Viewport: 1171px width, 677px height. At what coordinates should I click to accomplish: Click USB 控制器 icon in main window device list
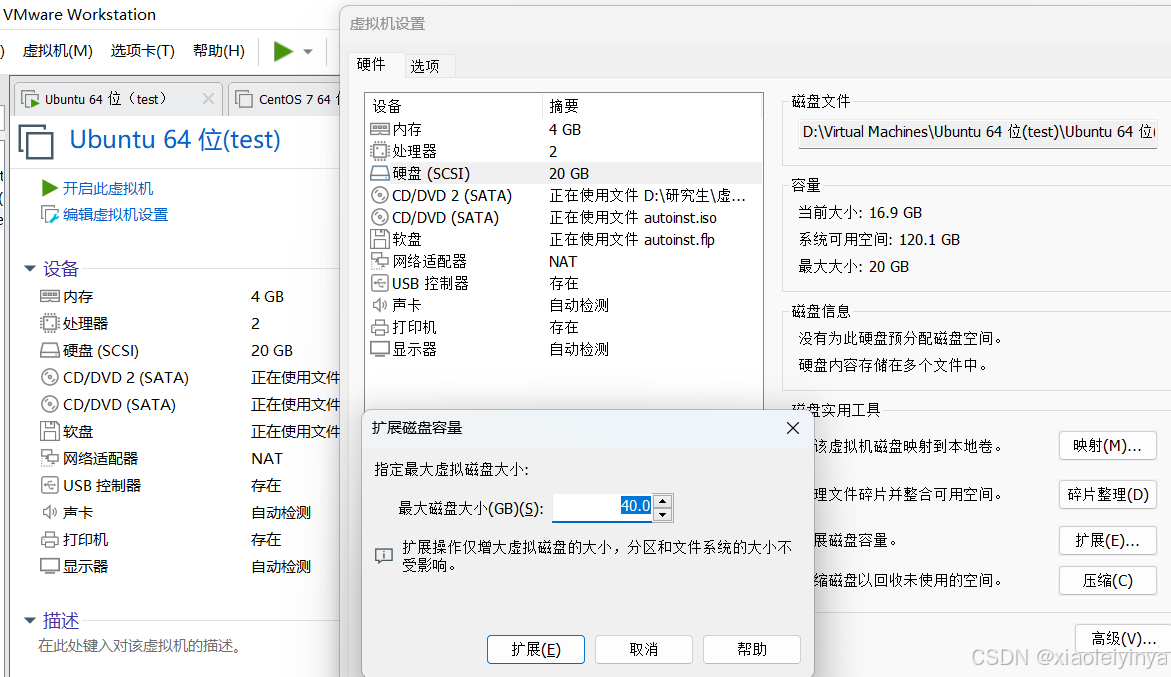pos(49,485)
